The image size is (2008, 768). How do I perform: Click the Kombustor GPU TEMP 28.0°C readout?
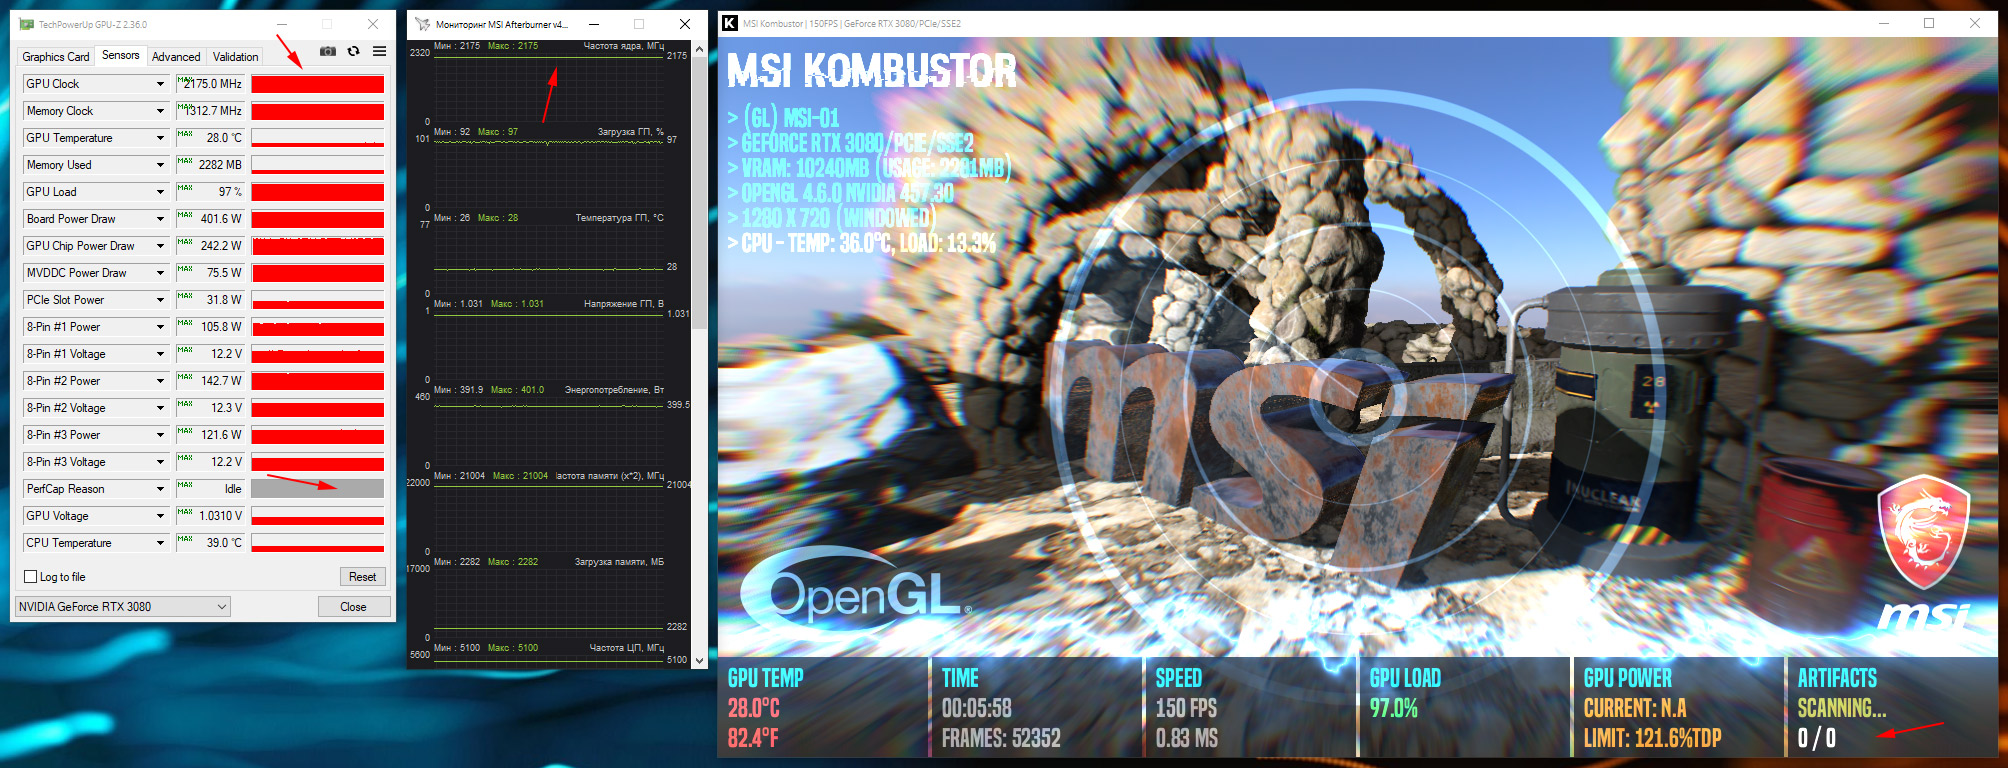(754, 708)
